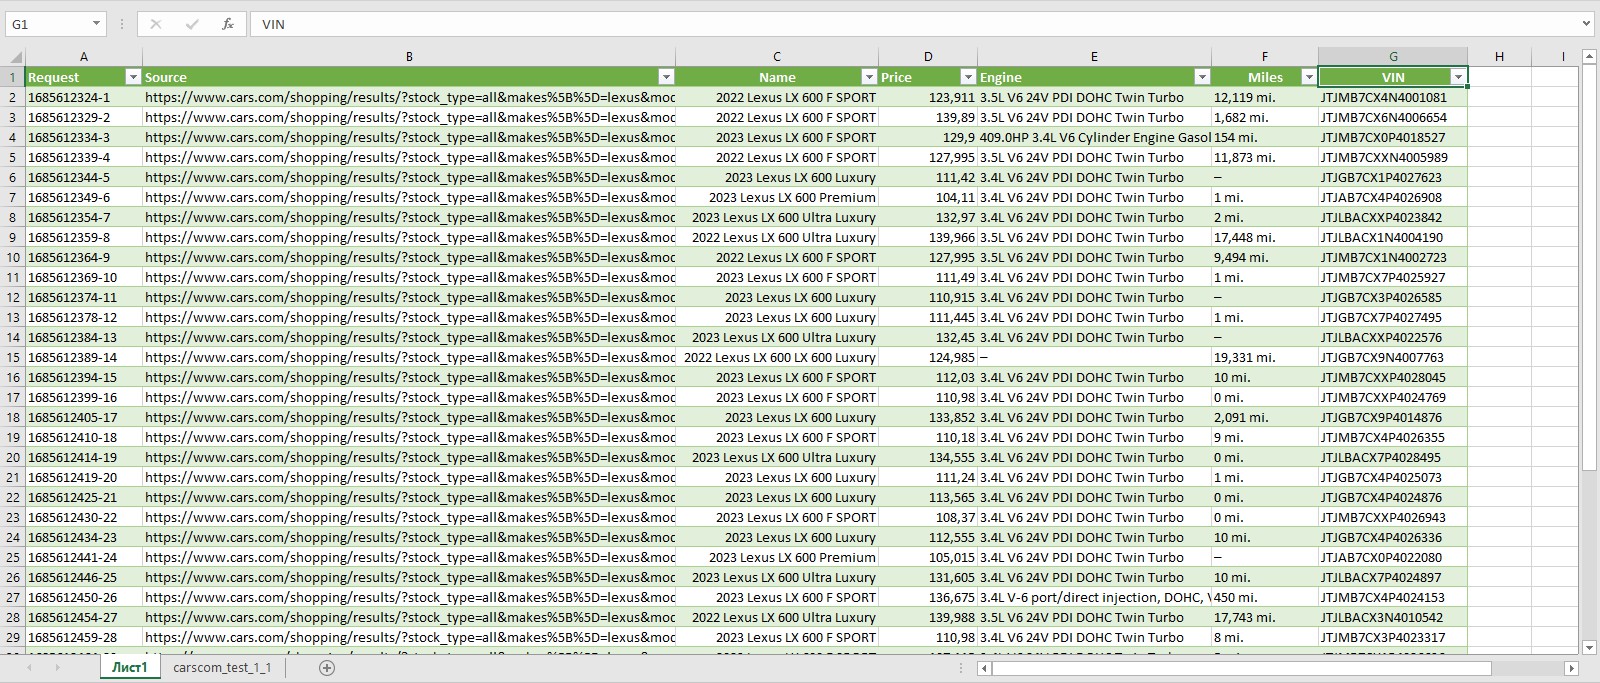Click previous-sheet navigation arrow

click(29, 668)
